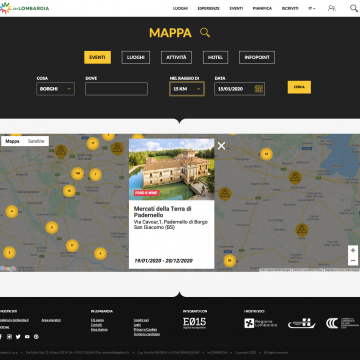Click the FOOD & WINE tag on popup
The image size is (360, 360).
(x=147, y=193)
